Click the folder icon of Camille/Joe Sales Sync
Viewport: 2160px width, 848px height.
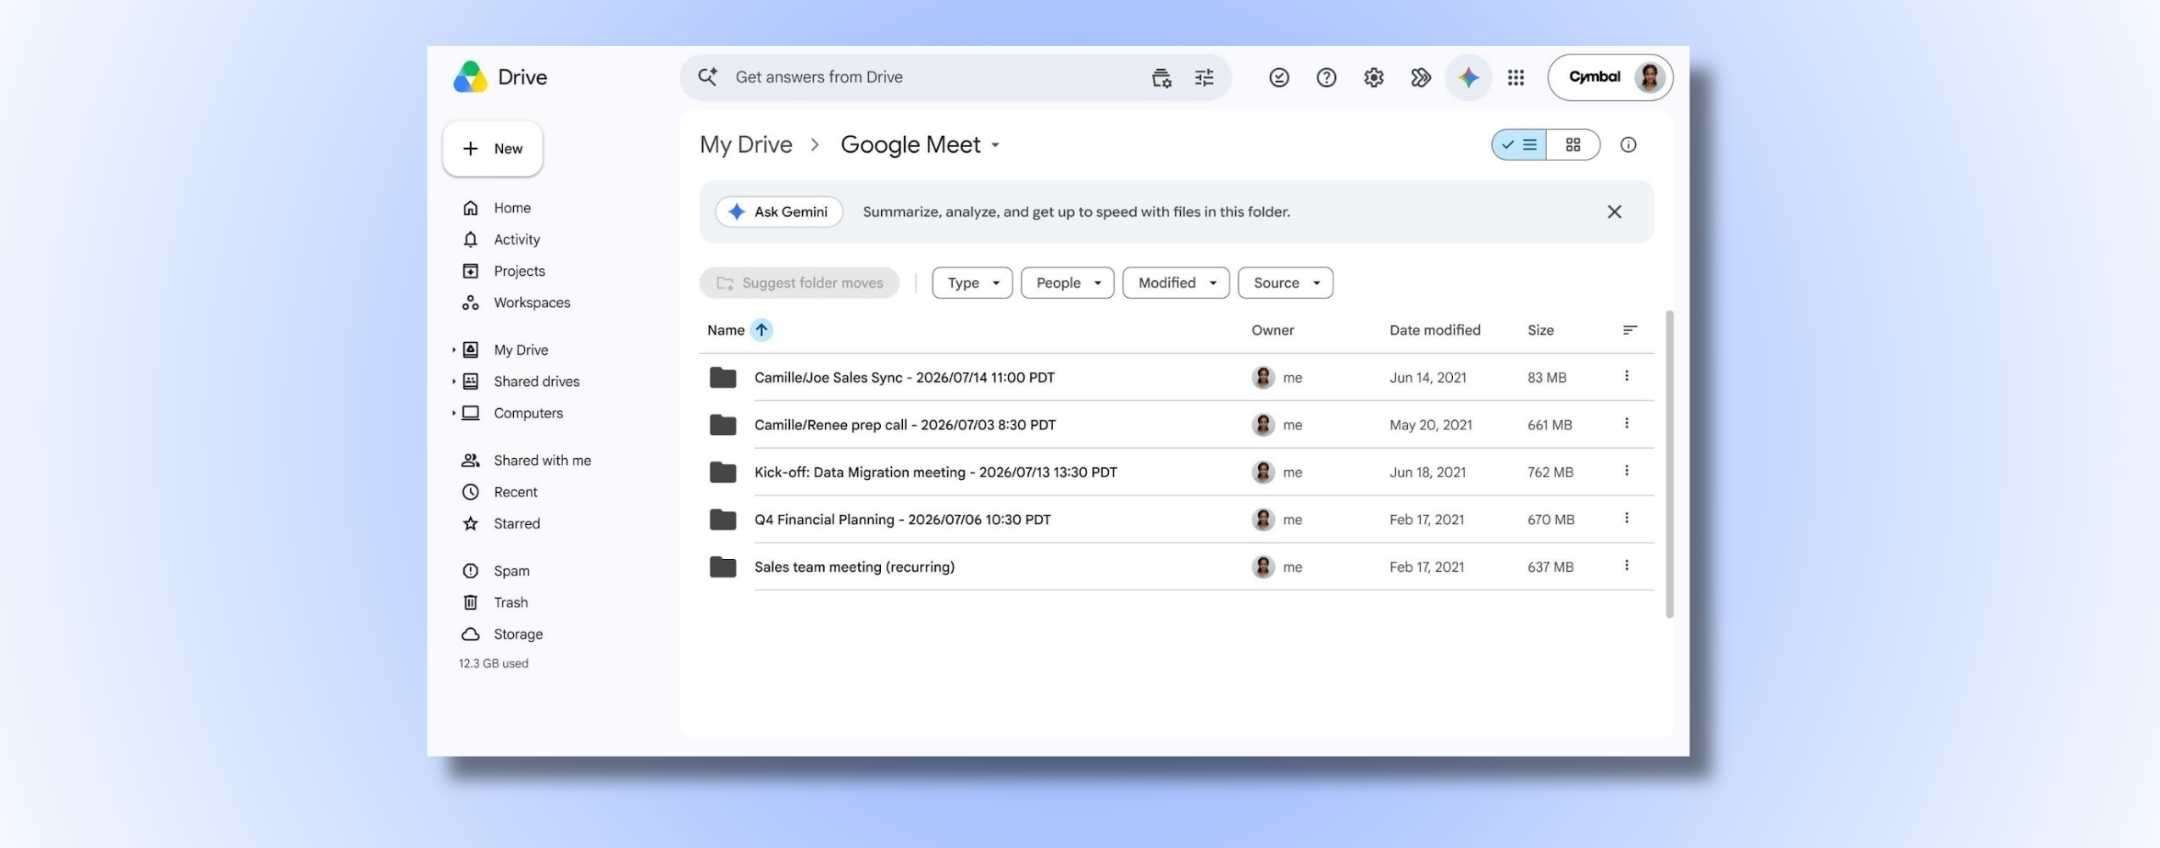723,377
